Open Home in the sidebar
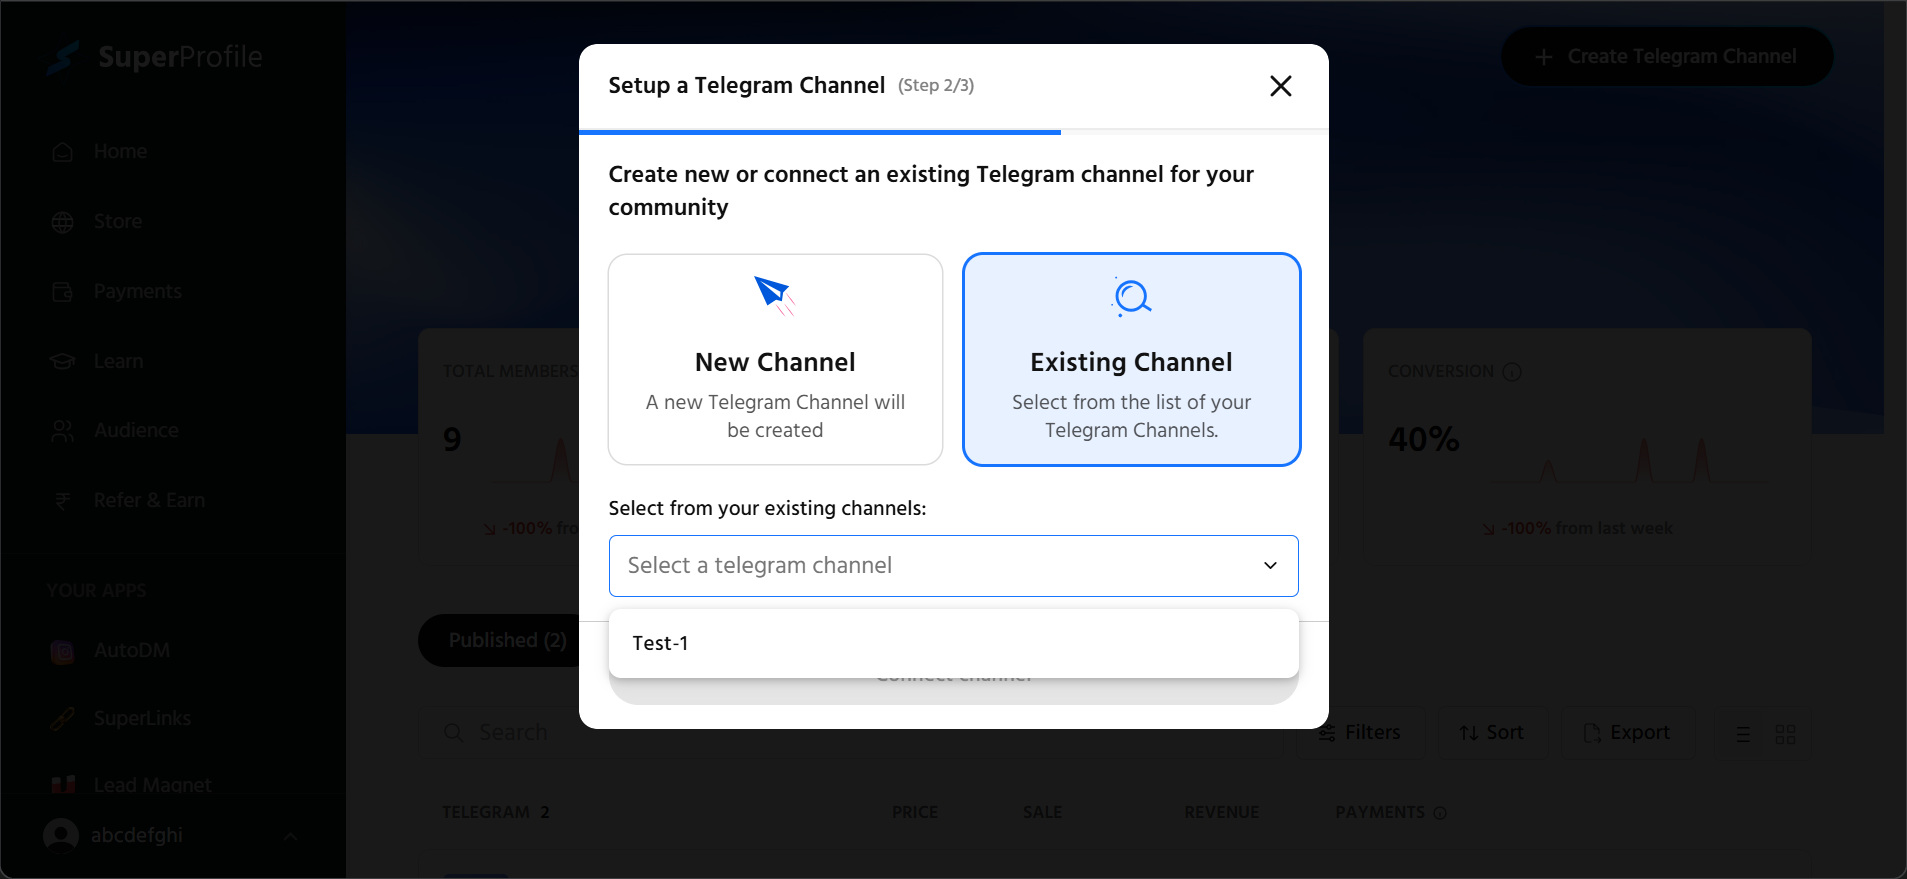This screenshot has width=1907, height=879. tap(120, 152)
